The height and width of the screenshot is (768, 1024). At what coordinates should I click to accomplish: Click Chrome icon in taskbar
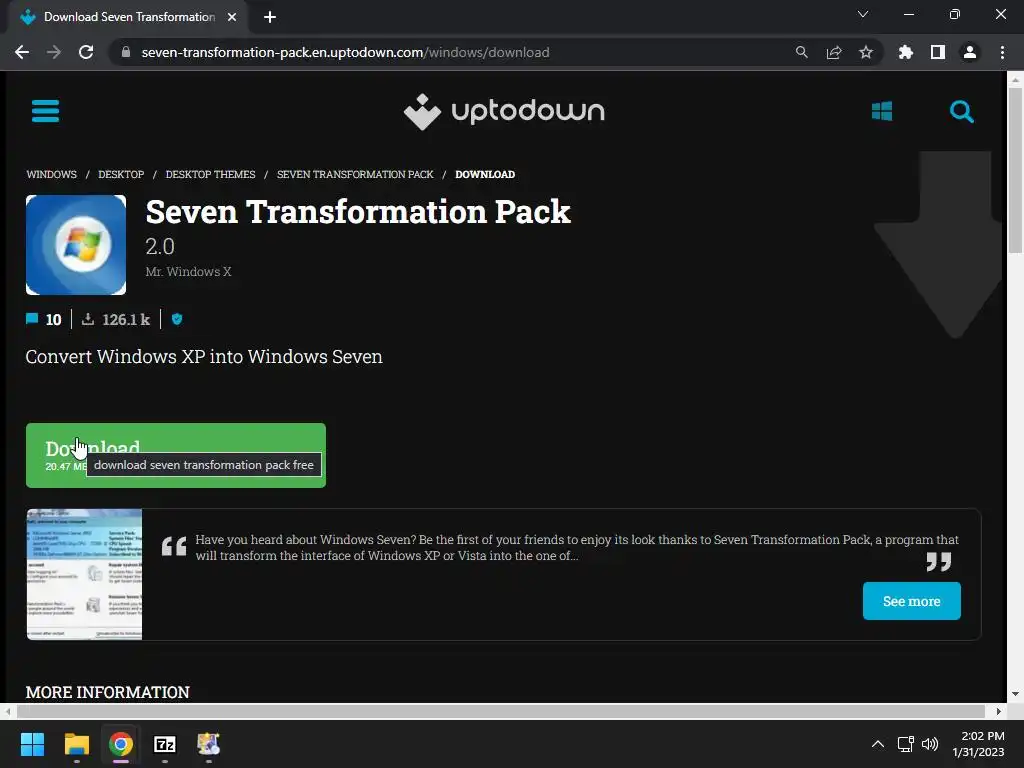121,744
